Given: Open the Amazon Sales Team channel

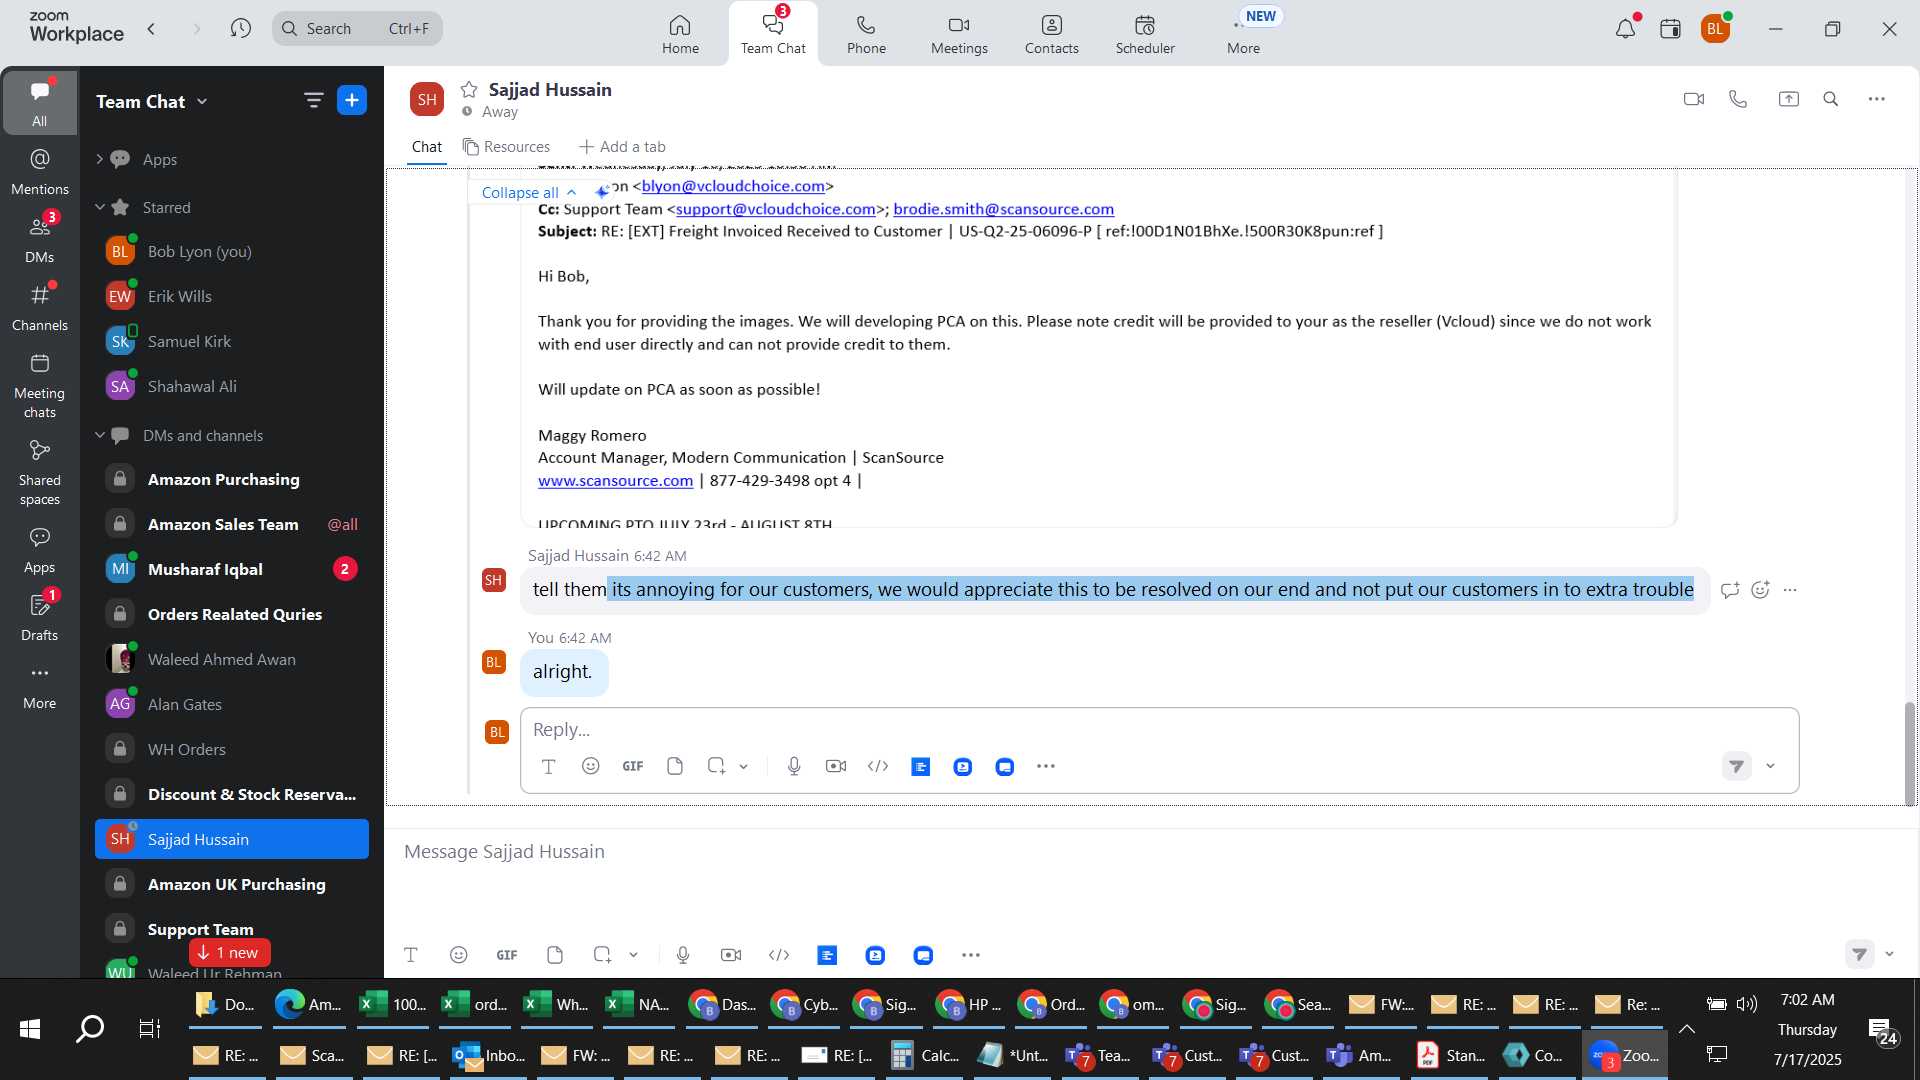Looking at the screenshot, I should pos(232,524).
